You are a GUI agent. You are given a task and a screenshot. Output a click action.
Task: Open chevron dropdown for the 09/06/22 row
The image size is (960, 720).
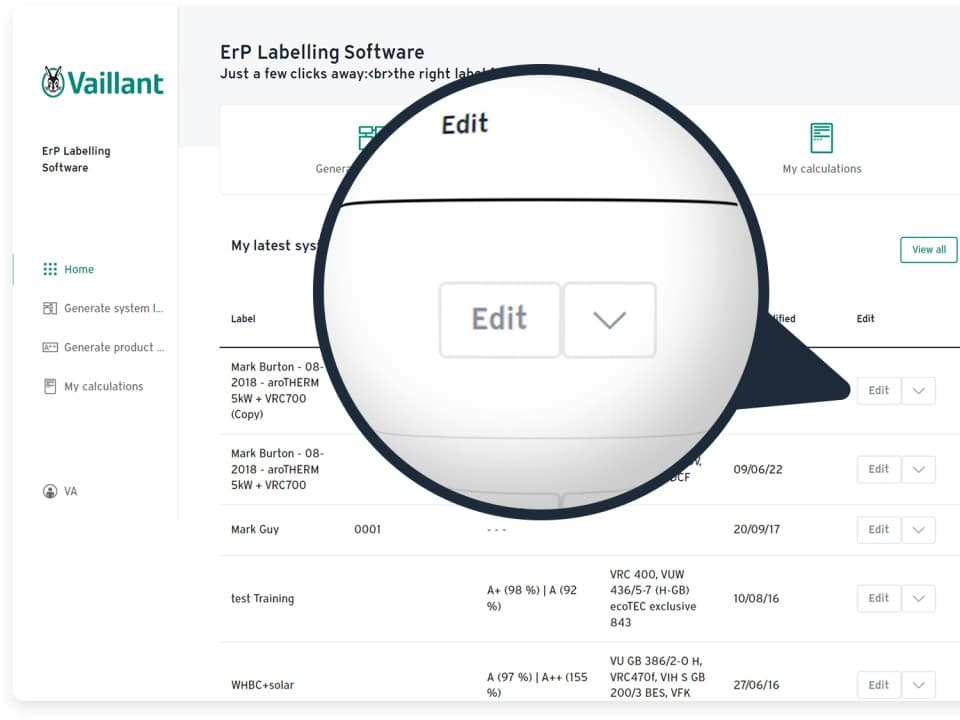(918, 469)
